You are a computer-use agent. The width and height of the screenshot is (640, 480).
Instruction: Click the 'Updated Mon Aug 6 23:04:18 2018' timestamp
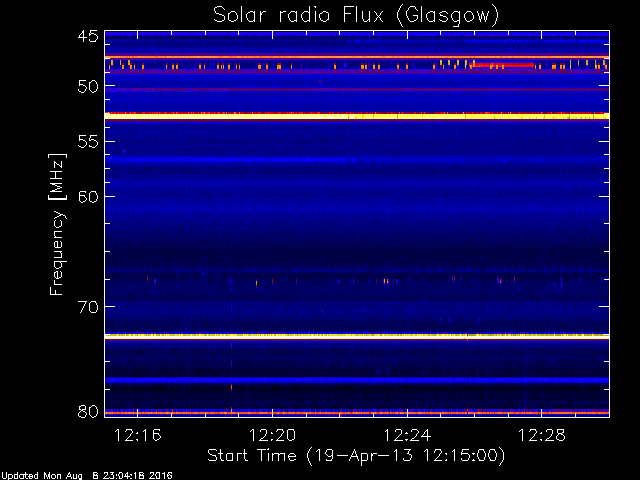(x=87, y=476)
